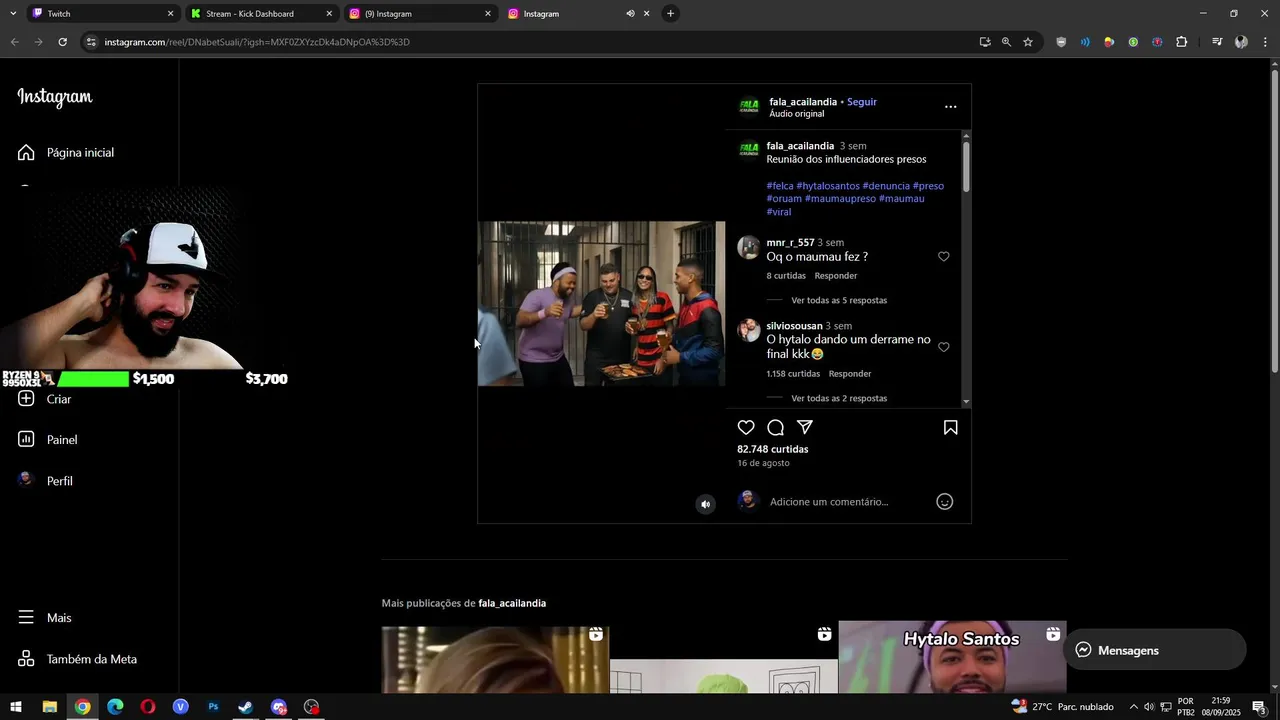Open the Hytalo Santos reel thumbnail
Image resolution: width=1280 pixels, height=720 pixels.
click(x=952, y=657)
